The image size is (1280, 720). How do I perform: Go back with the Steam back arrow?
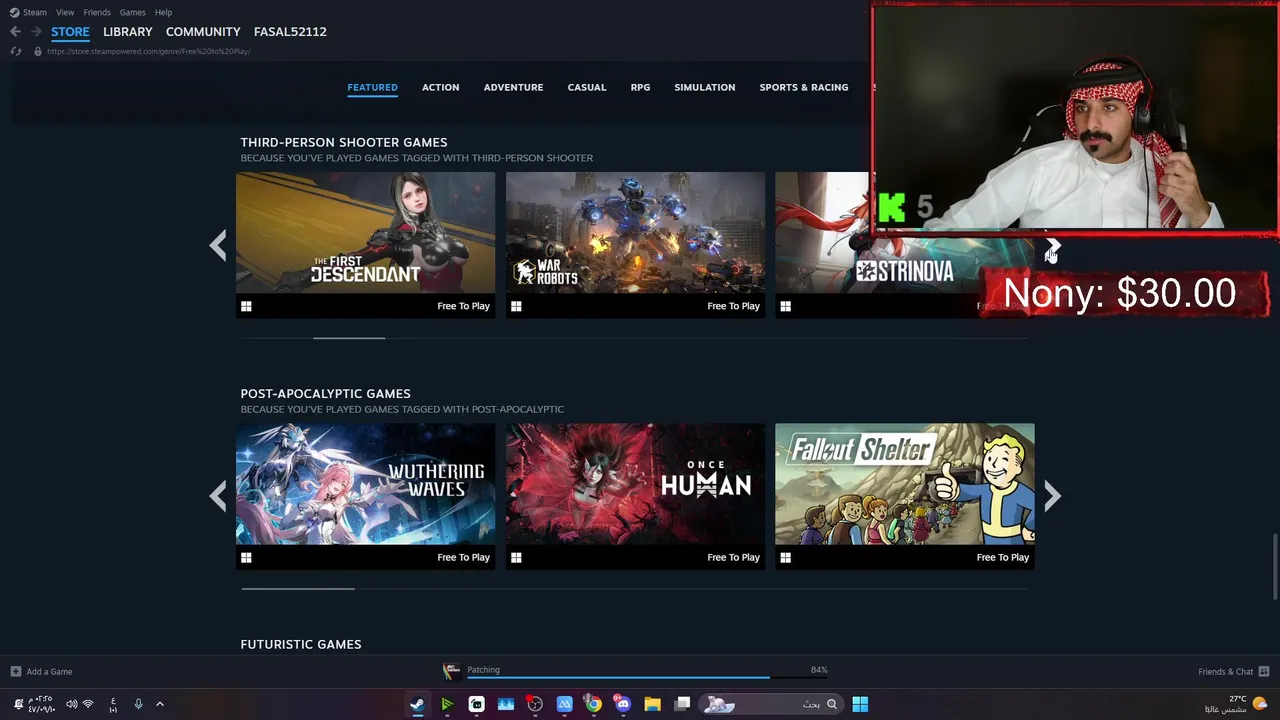click(15, 32)
